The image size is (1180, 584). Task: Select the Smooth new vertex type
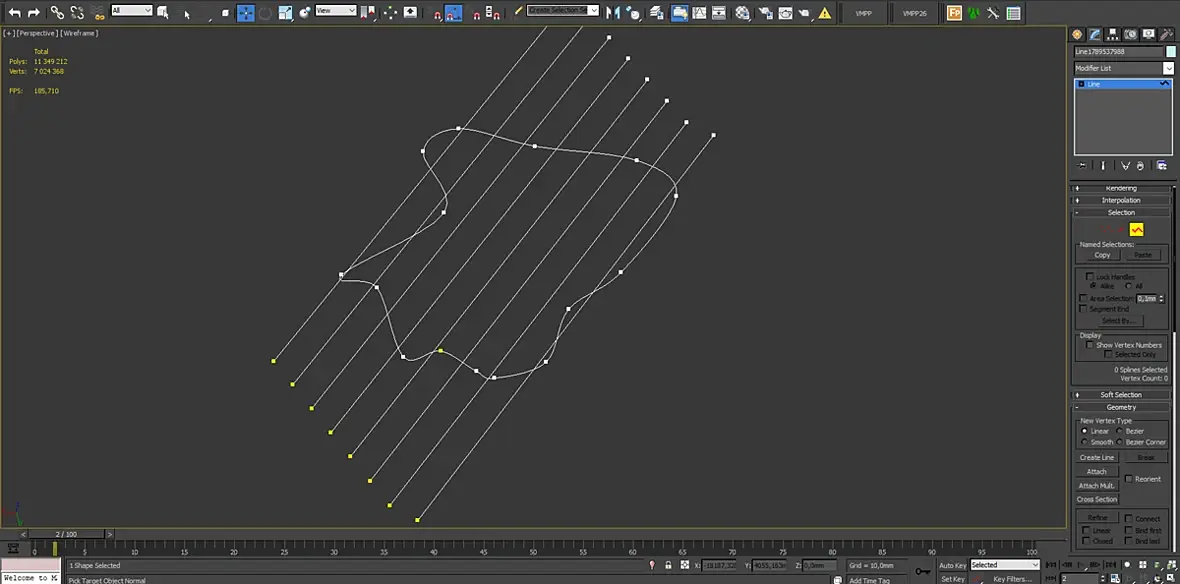click(1084, 442)
